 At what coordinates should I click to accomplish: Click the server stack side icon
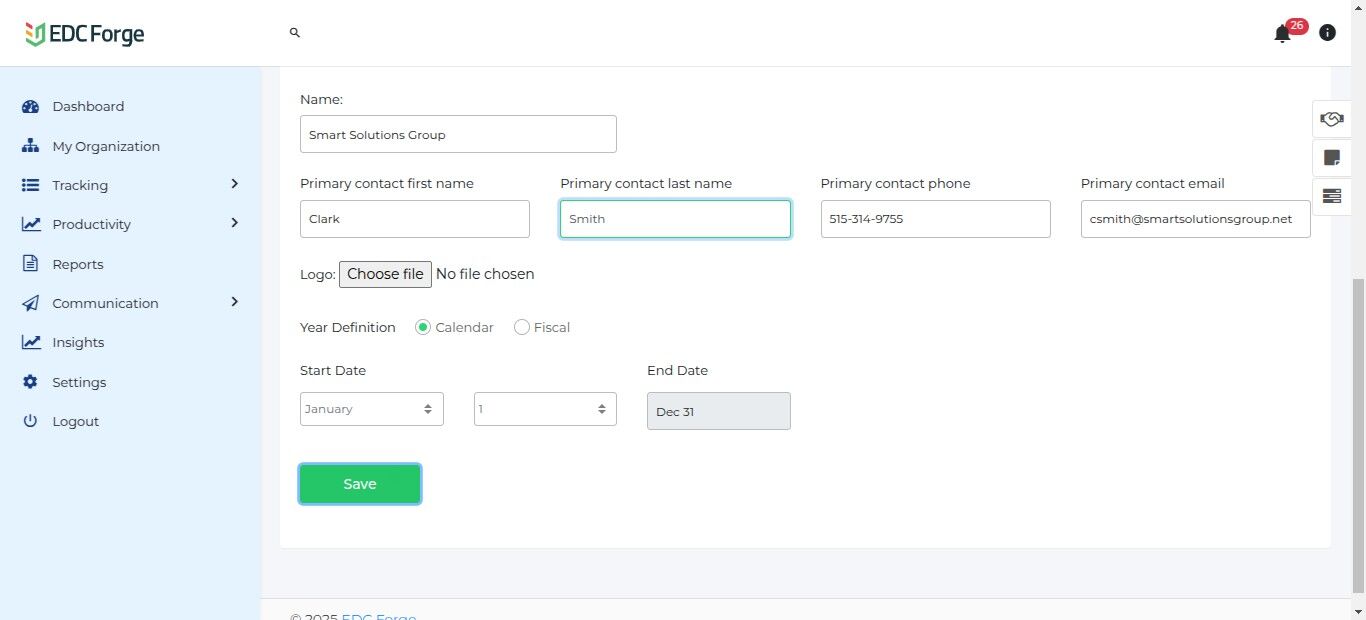[1331, 196]
